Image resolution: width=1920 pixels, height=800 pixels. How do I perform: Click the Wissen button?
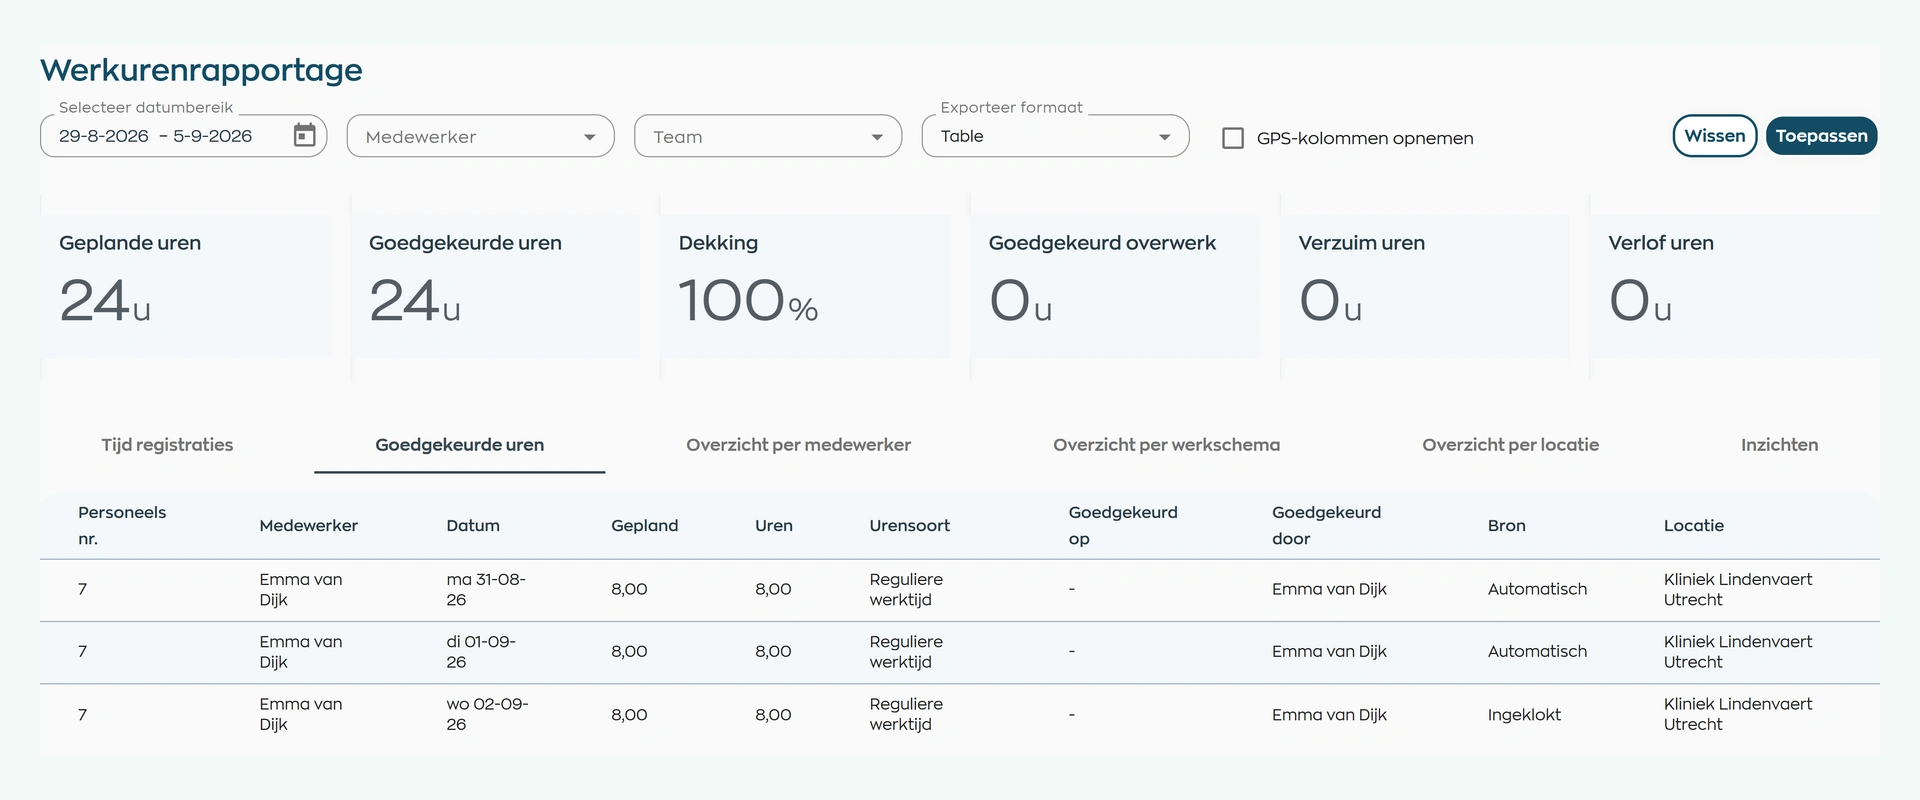(1715, 136)
